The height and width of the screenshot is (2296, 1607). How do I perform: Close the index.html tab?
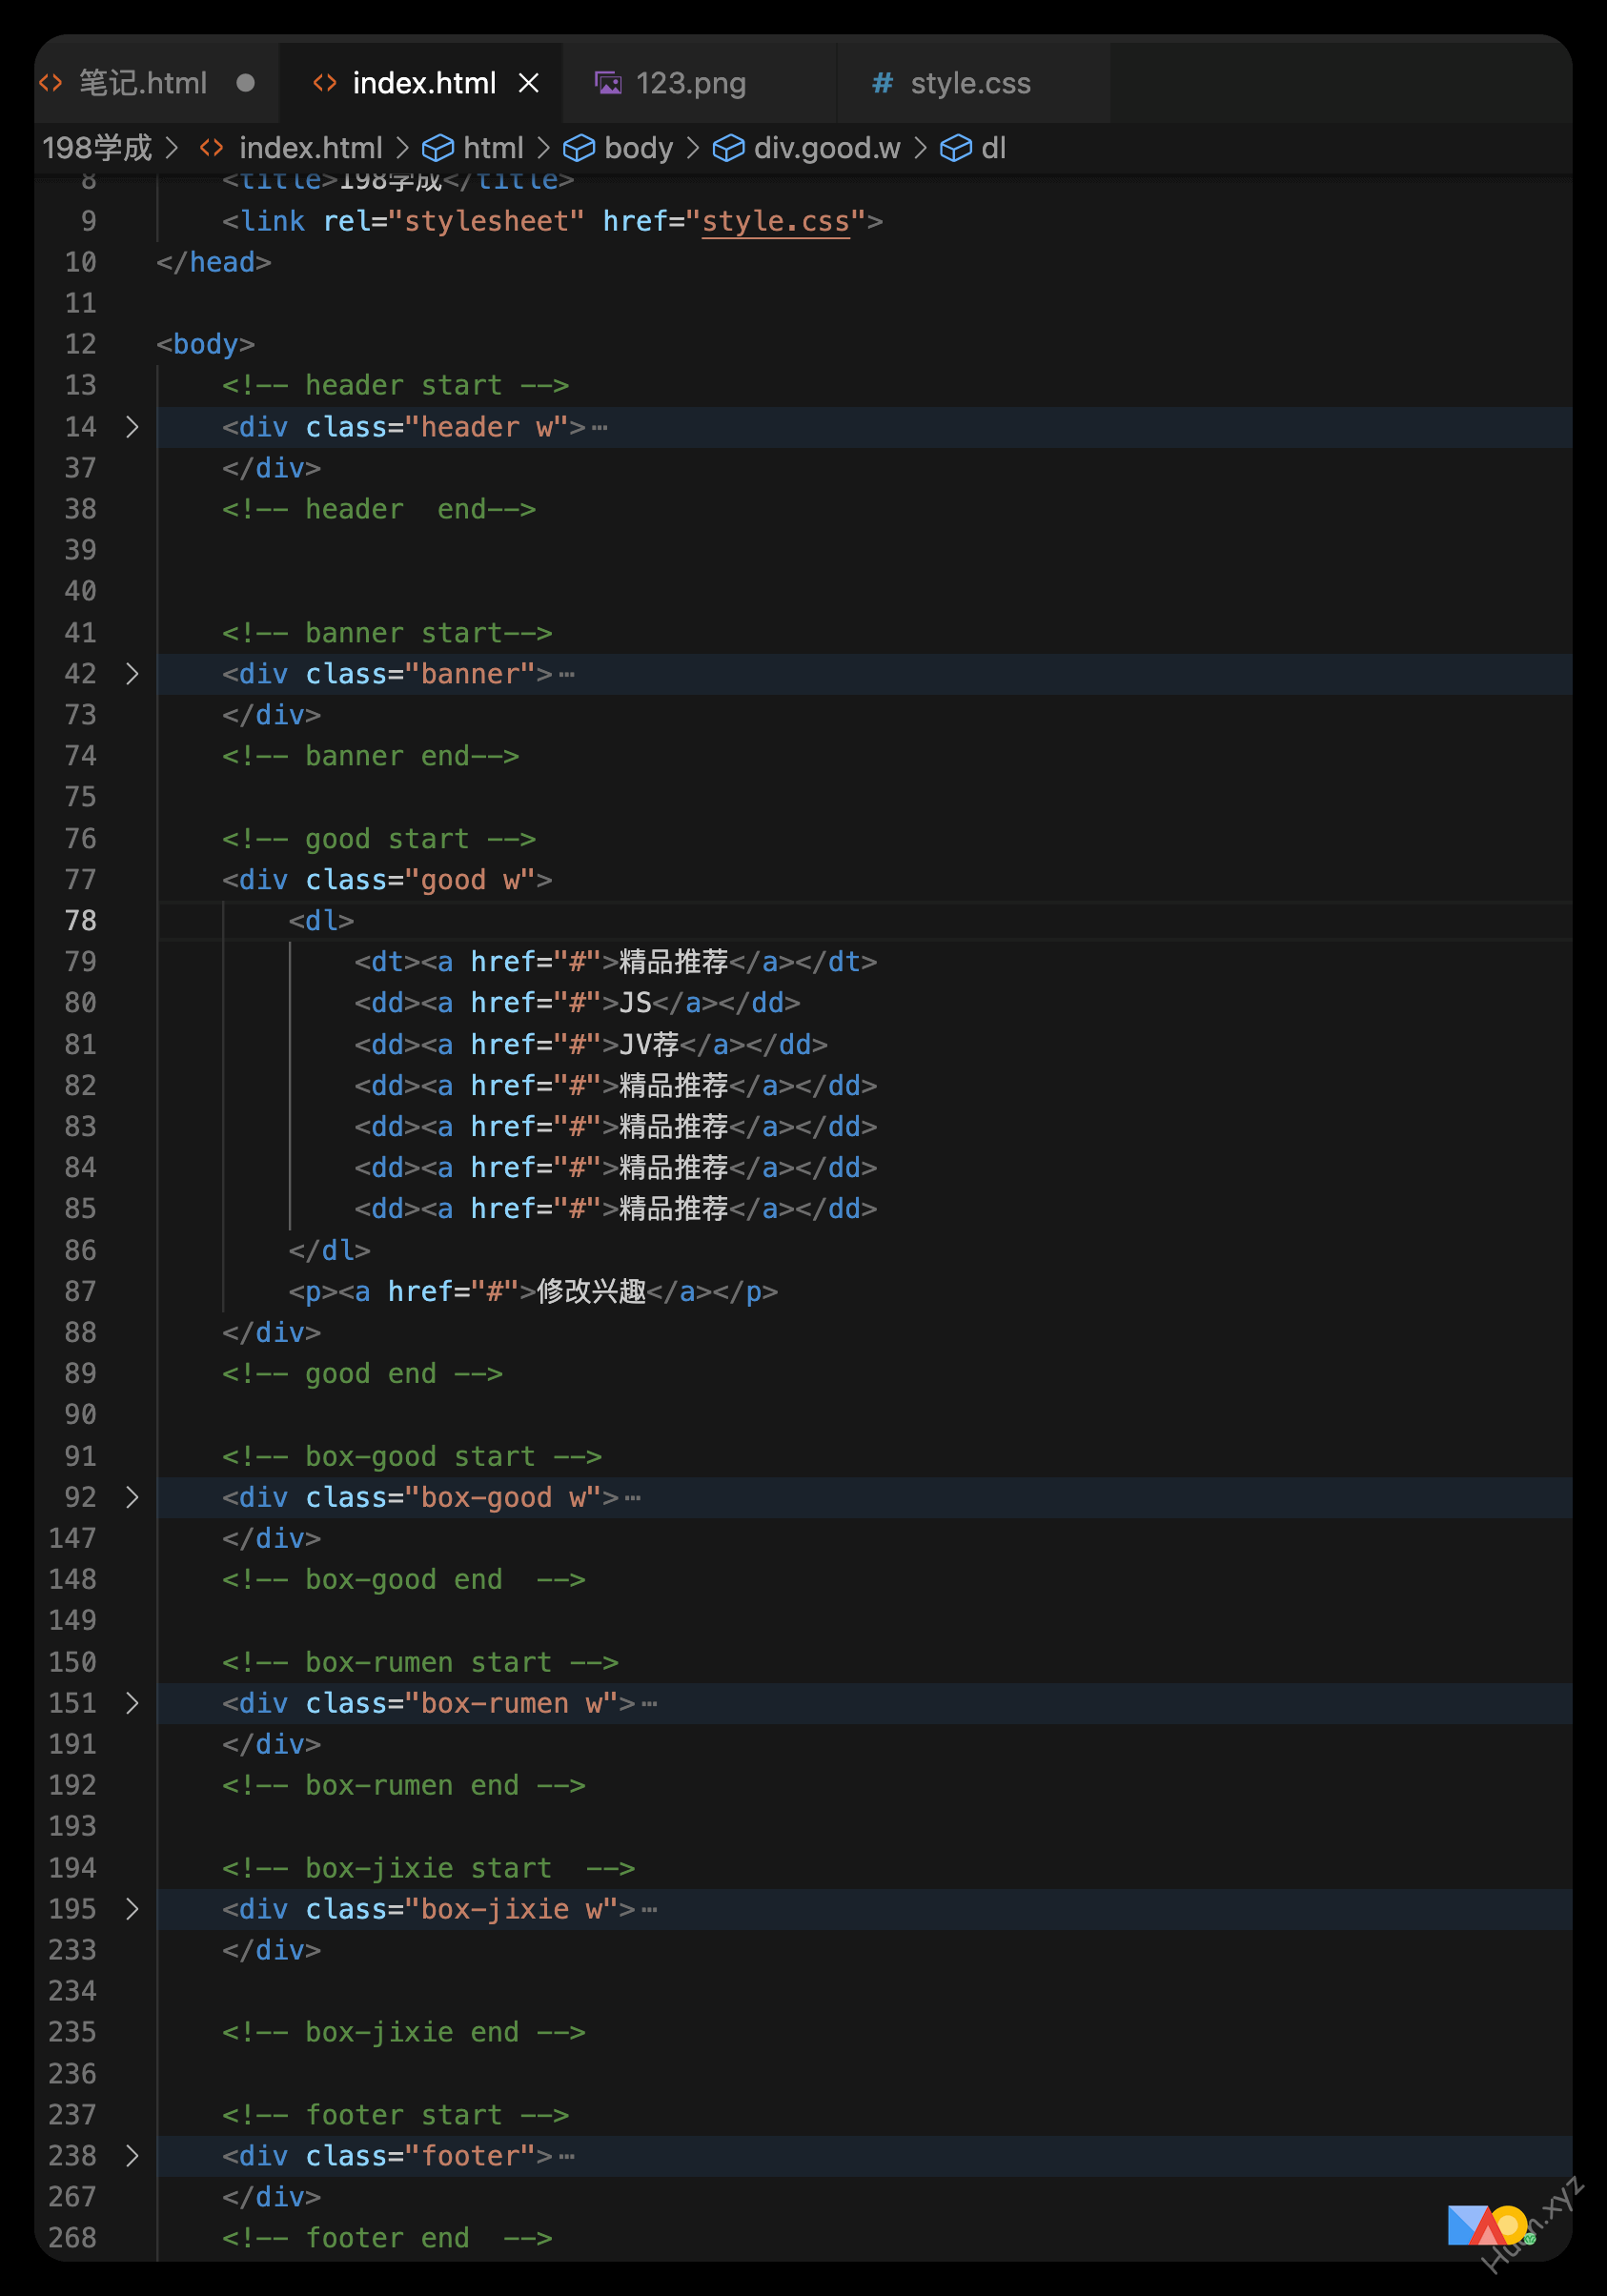click(529, 83)
